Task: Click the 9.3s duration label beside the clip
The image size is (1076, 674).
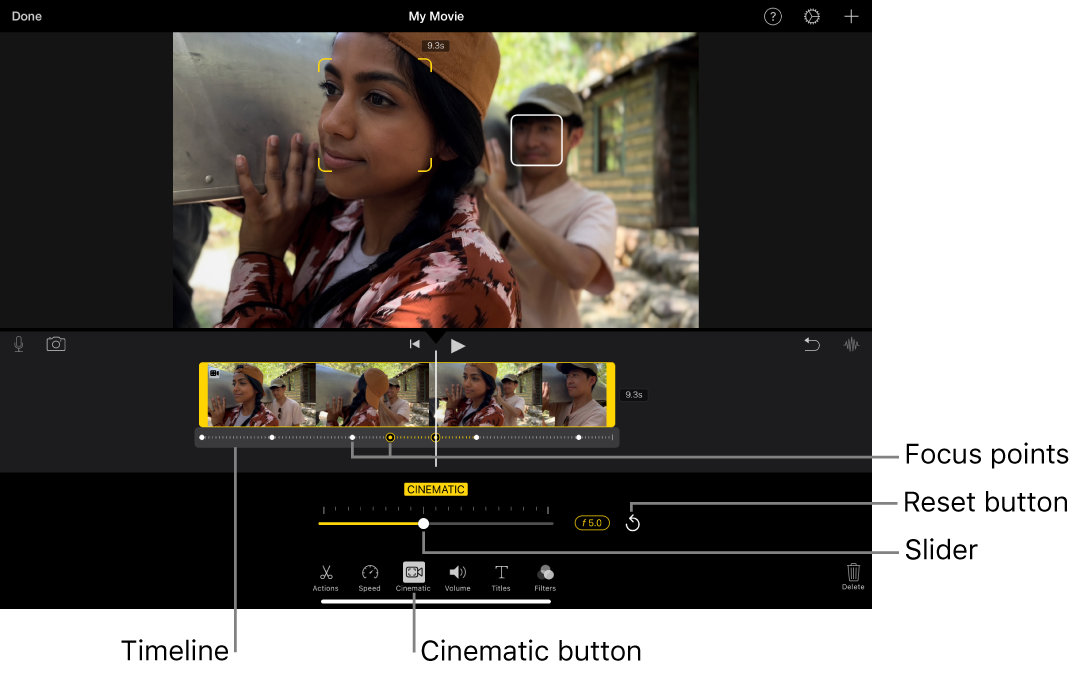Action: click(633, 395)
